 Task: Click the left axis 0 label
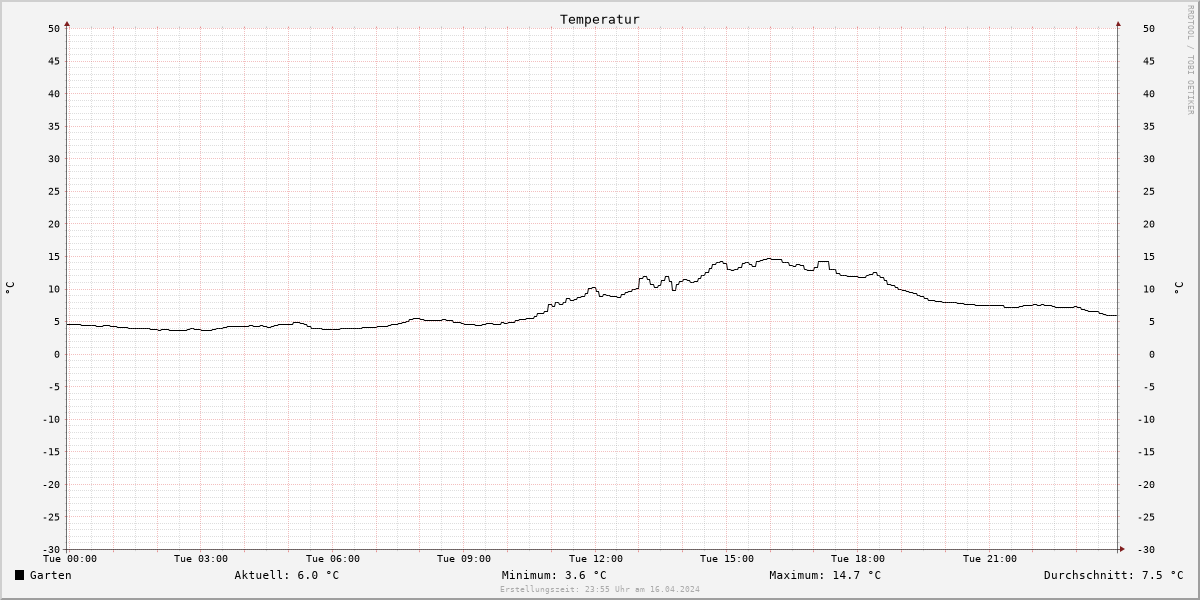57,354
